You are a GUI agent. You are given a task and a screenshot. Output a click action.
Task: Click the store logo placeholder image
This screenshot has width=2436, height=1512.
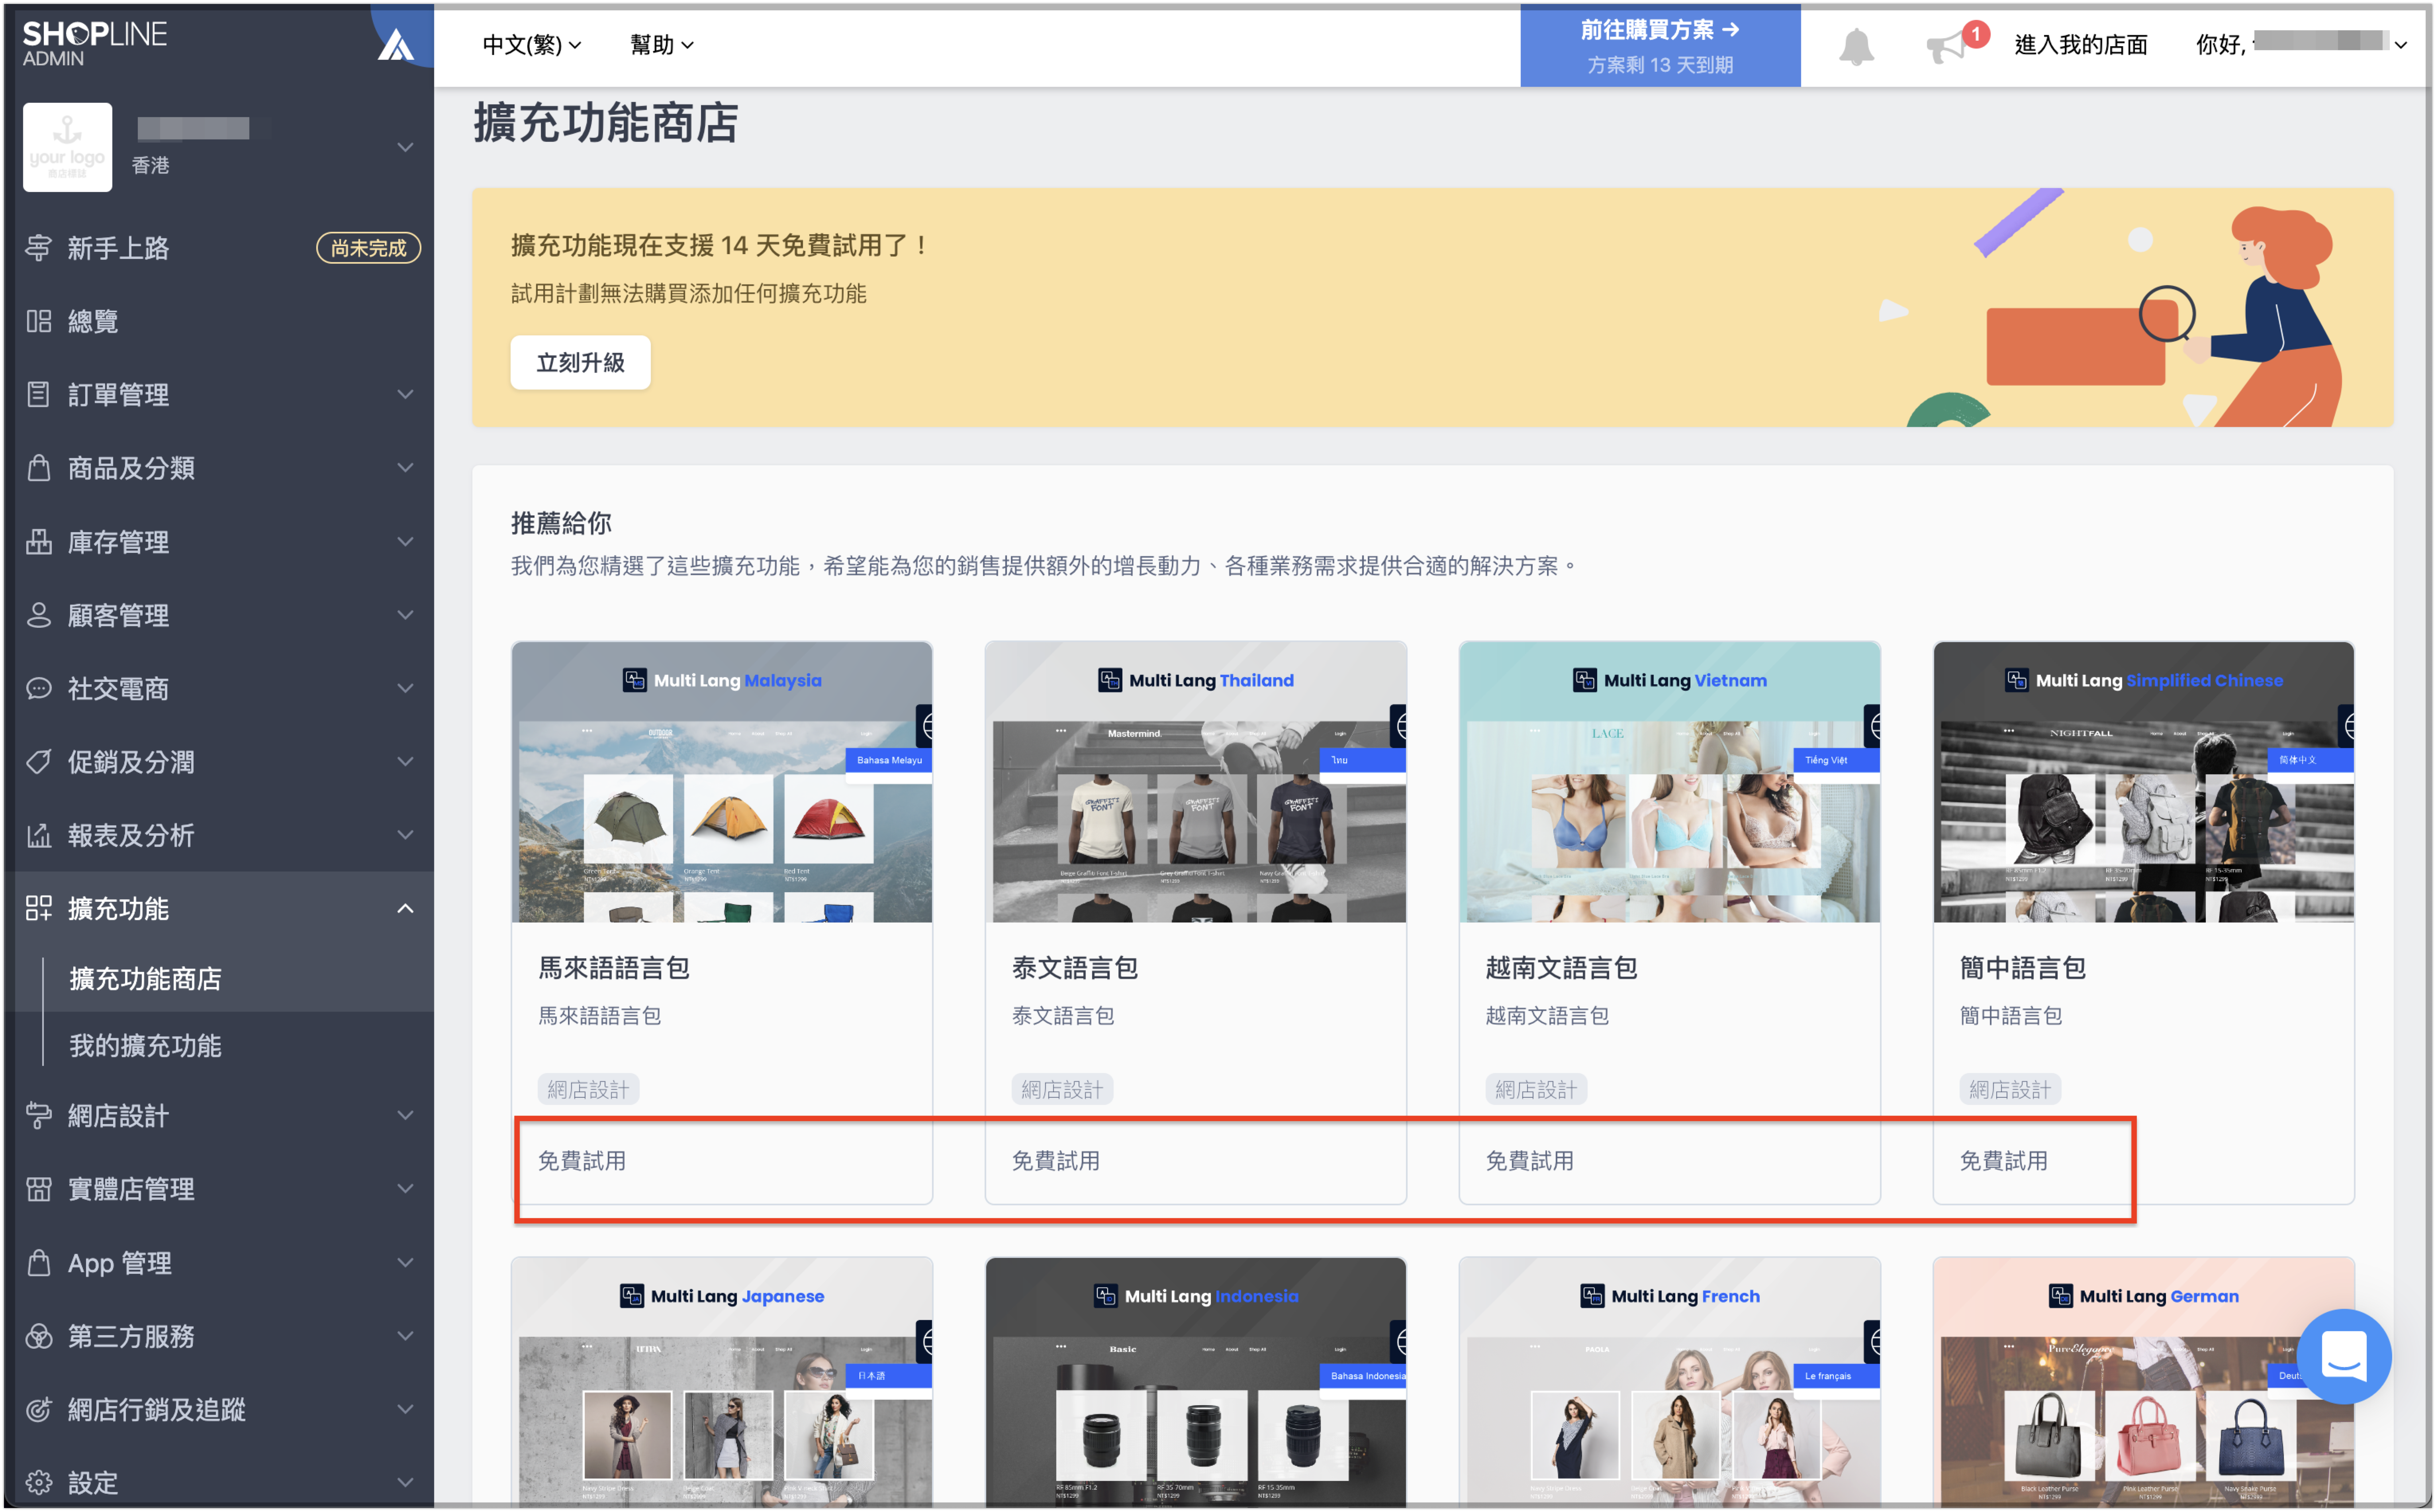pyautogui.click(x=67, y=147)
